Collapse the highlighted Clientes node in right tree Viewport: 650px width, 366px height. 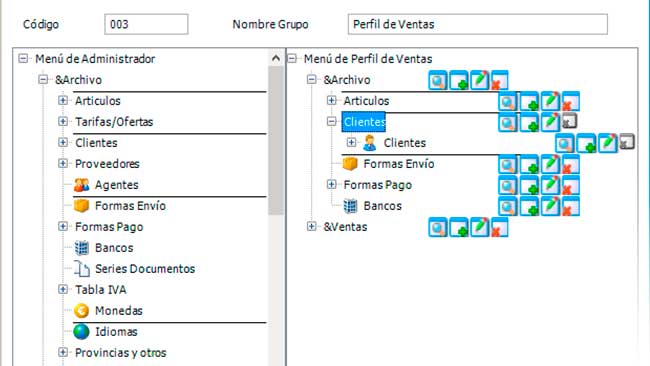(332, 121)
